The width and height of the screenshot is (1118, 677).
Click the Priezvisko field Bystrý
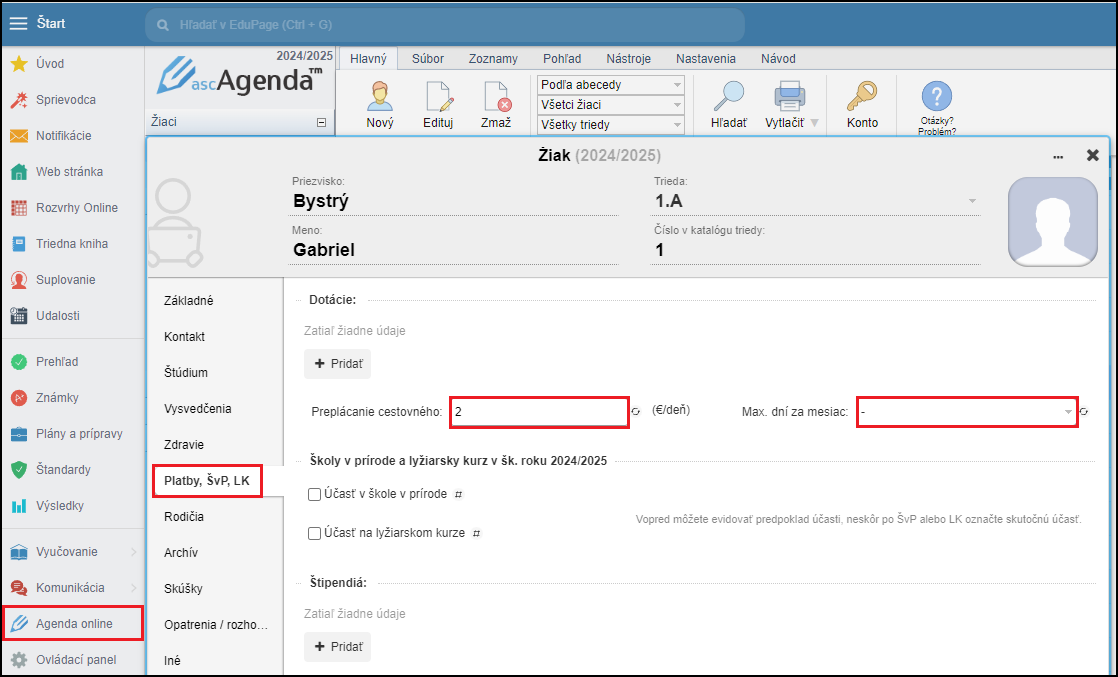pyautogui.click(x=454, y=201)
